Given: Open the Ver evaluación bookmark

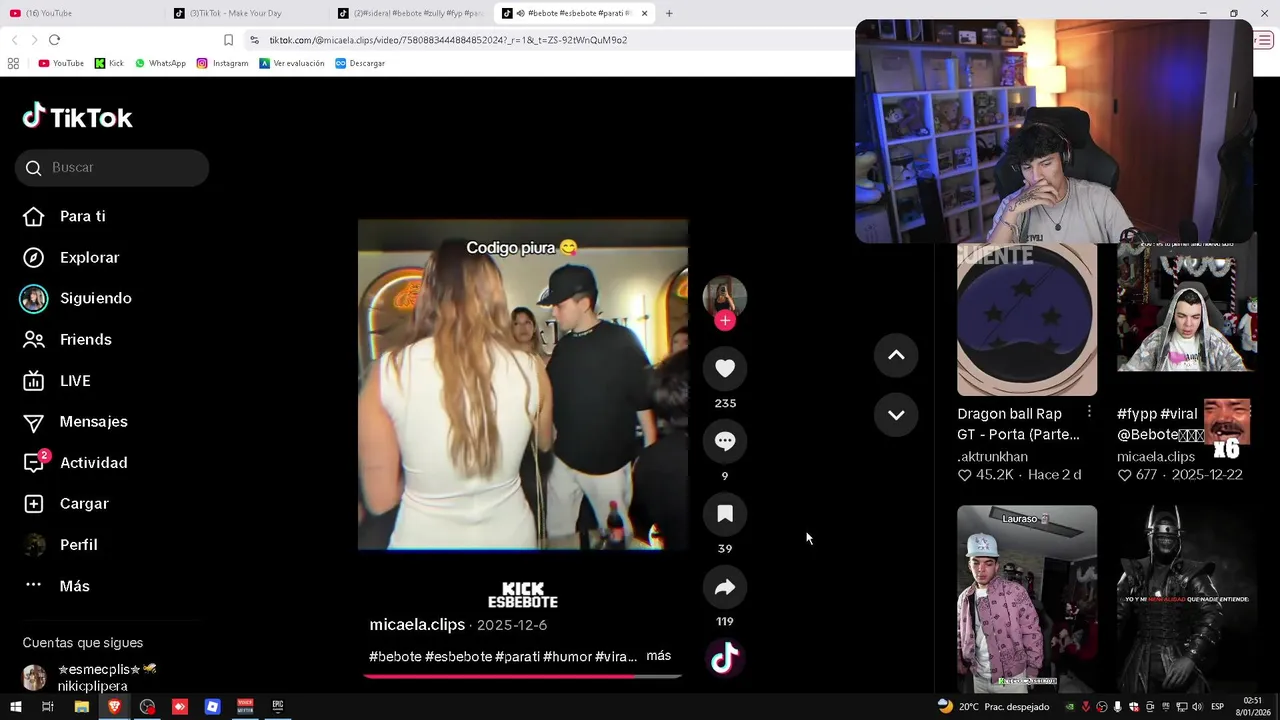Looking at the screenshot, I should (292, 63).
